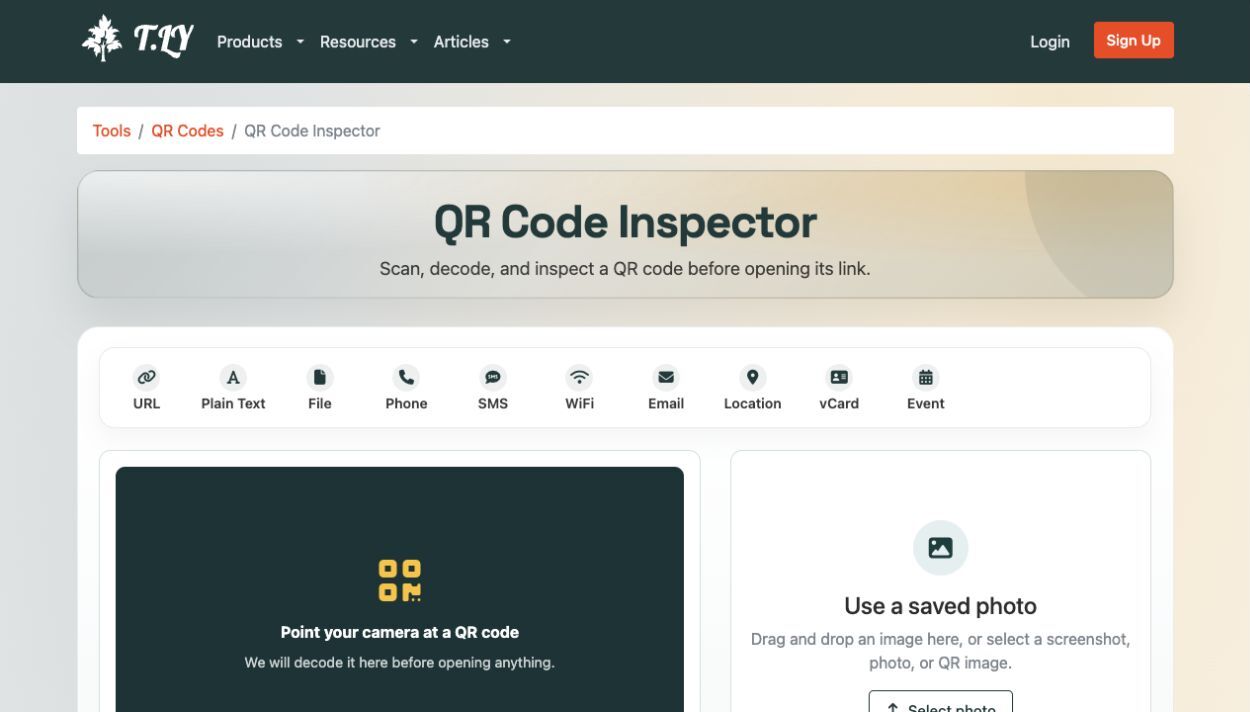Go to Tools in the breadcrumb
This screenshot has width=1250, height=712.
112,131
